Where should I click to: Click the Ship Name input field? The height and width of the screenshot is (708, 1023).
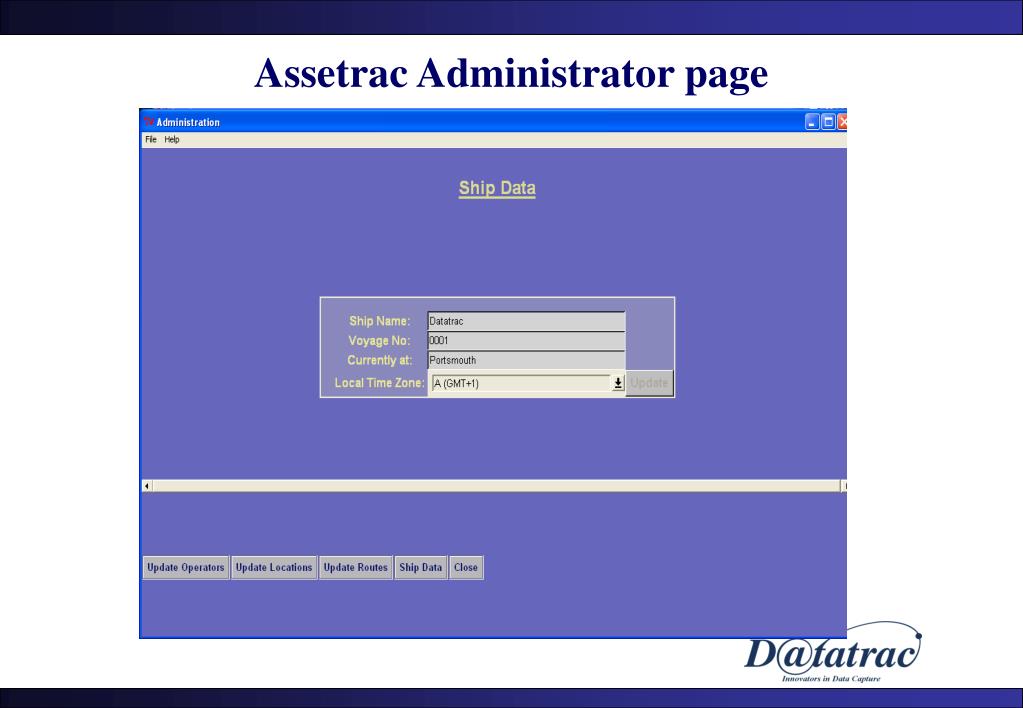click(x=526, y=321)
